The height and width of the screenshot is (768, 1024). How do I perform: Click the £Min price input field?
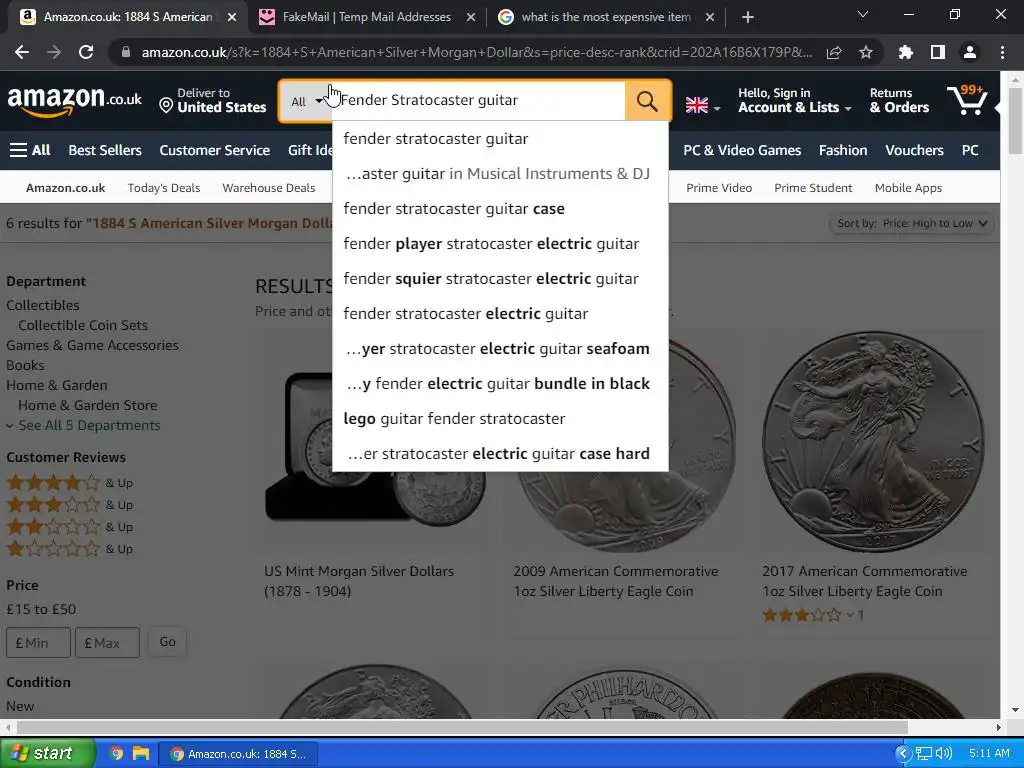pyautogui.click(x=39, y=643)
